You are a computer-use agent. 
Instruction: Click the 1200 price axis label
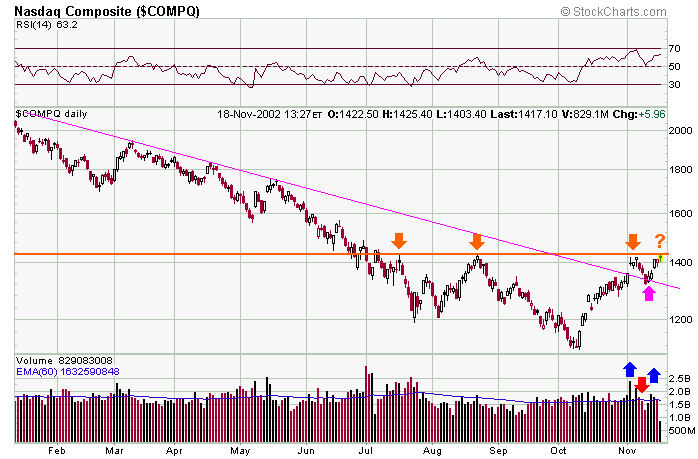click(681, 320)
